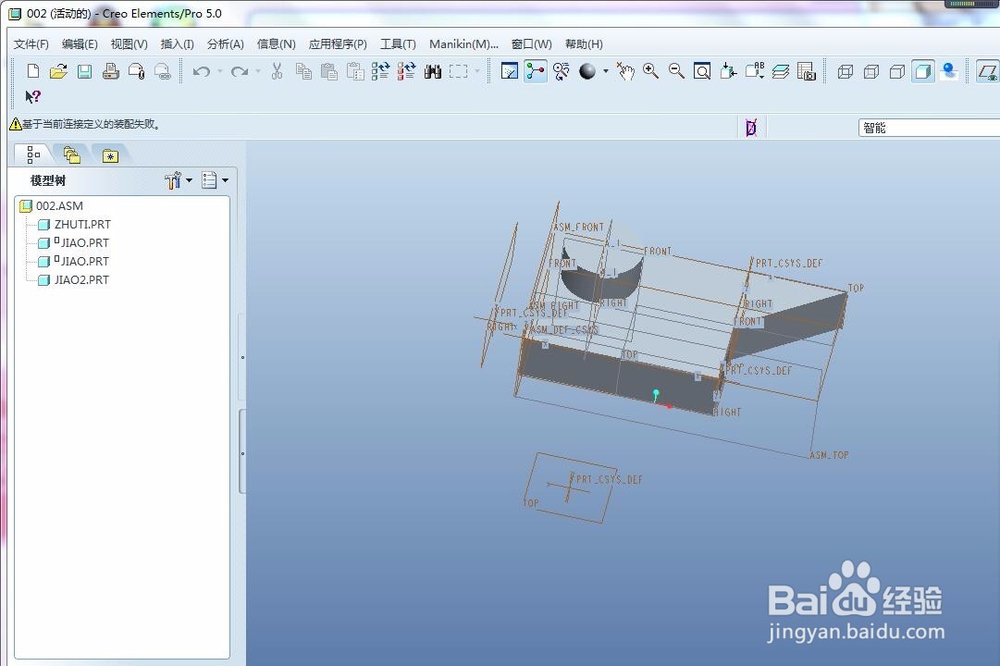This screenshot has width=1000, height=666.
Task: Open the Applications menu (应用程序)
Action: [338, 44]
